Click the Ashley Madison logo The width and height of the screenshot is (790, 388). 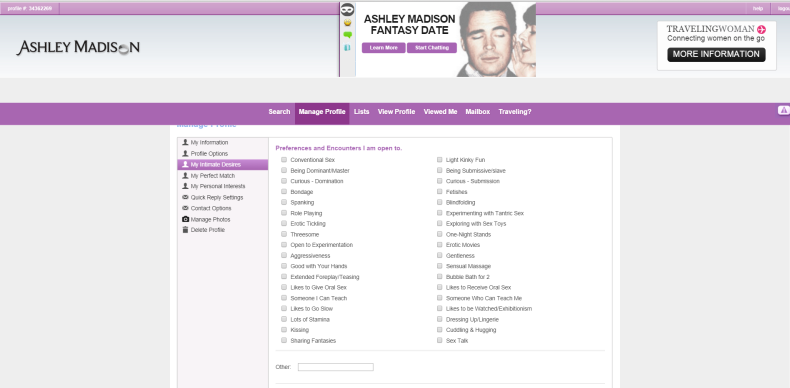[x=78, y=48]
